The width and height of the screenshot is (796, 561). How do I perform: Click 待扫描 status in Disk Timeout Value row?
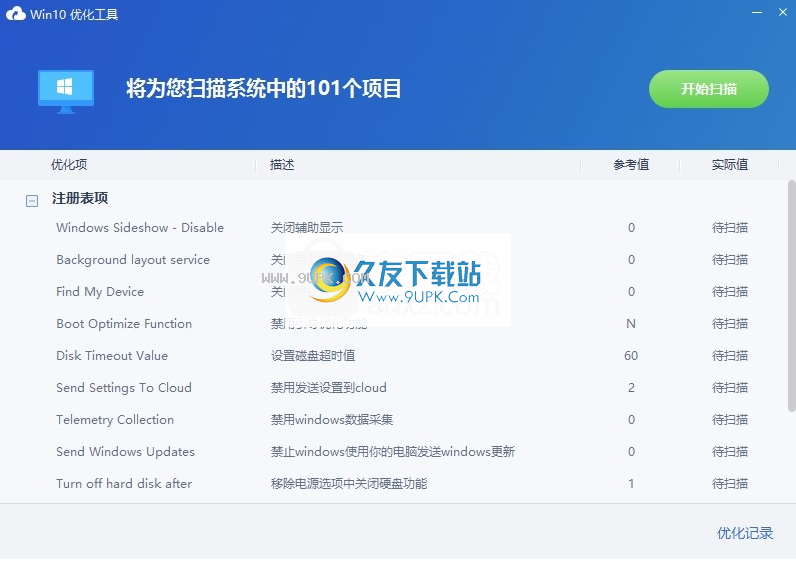pos(729,355)
